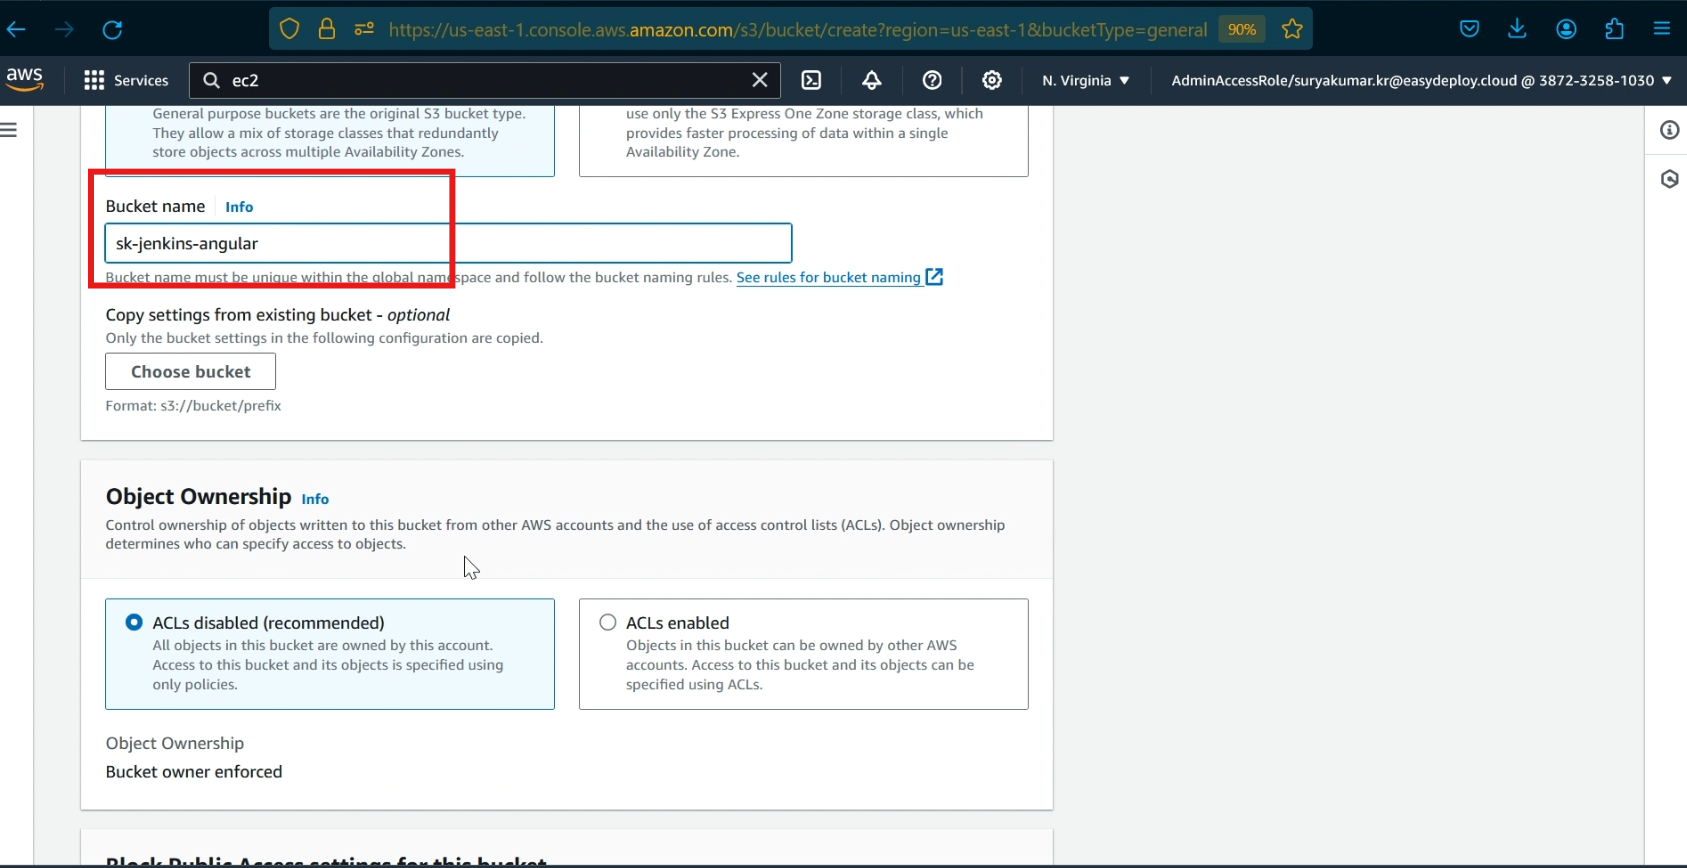Go forward in browser history

point(64,29)
